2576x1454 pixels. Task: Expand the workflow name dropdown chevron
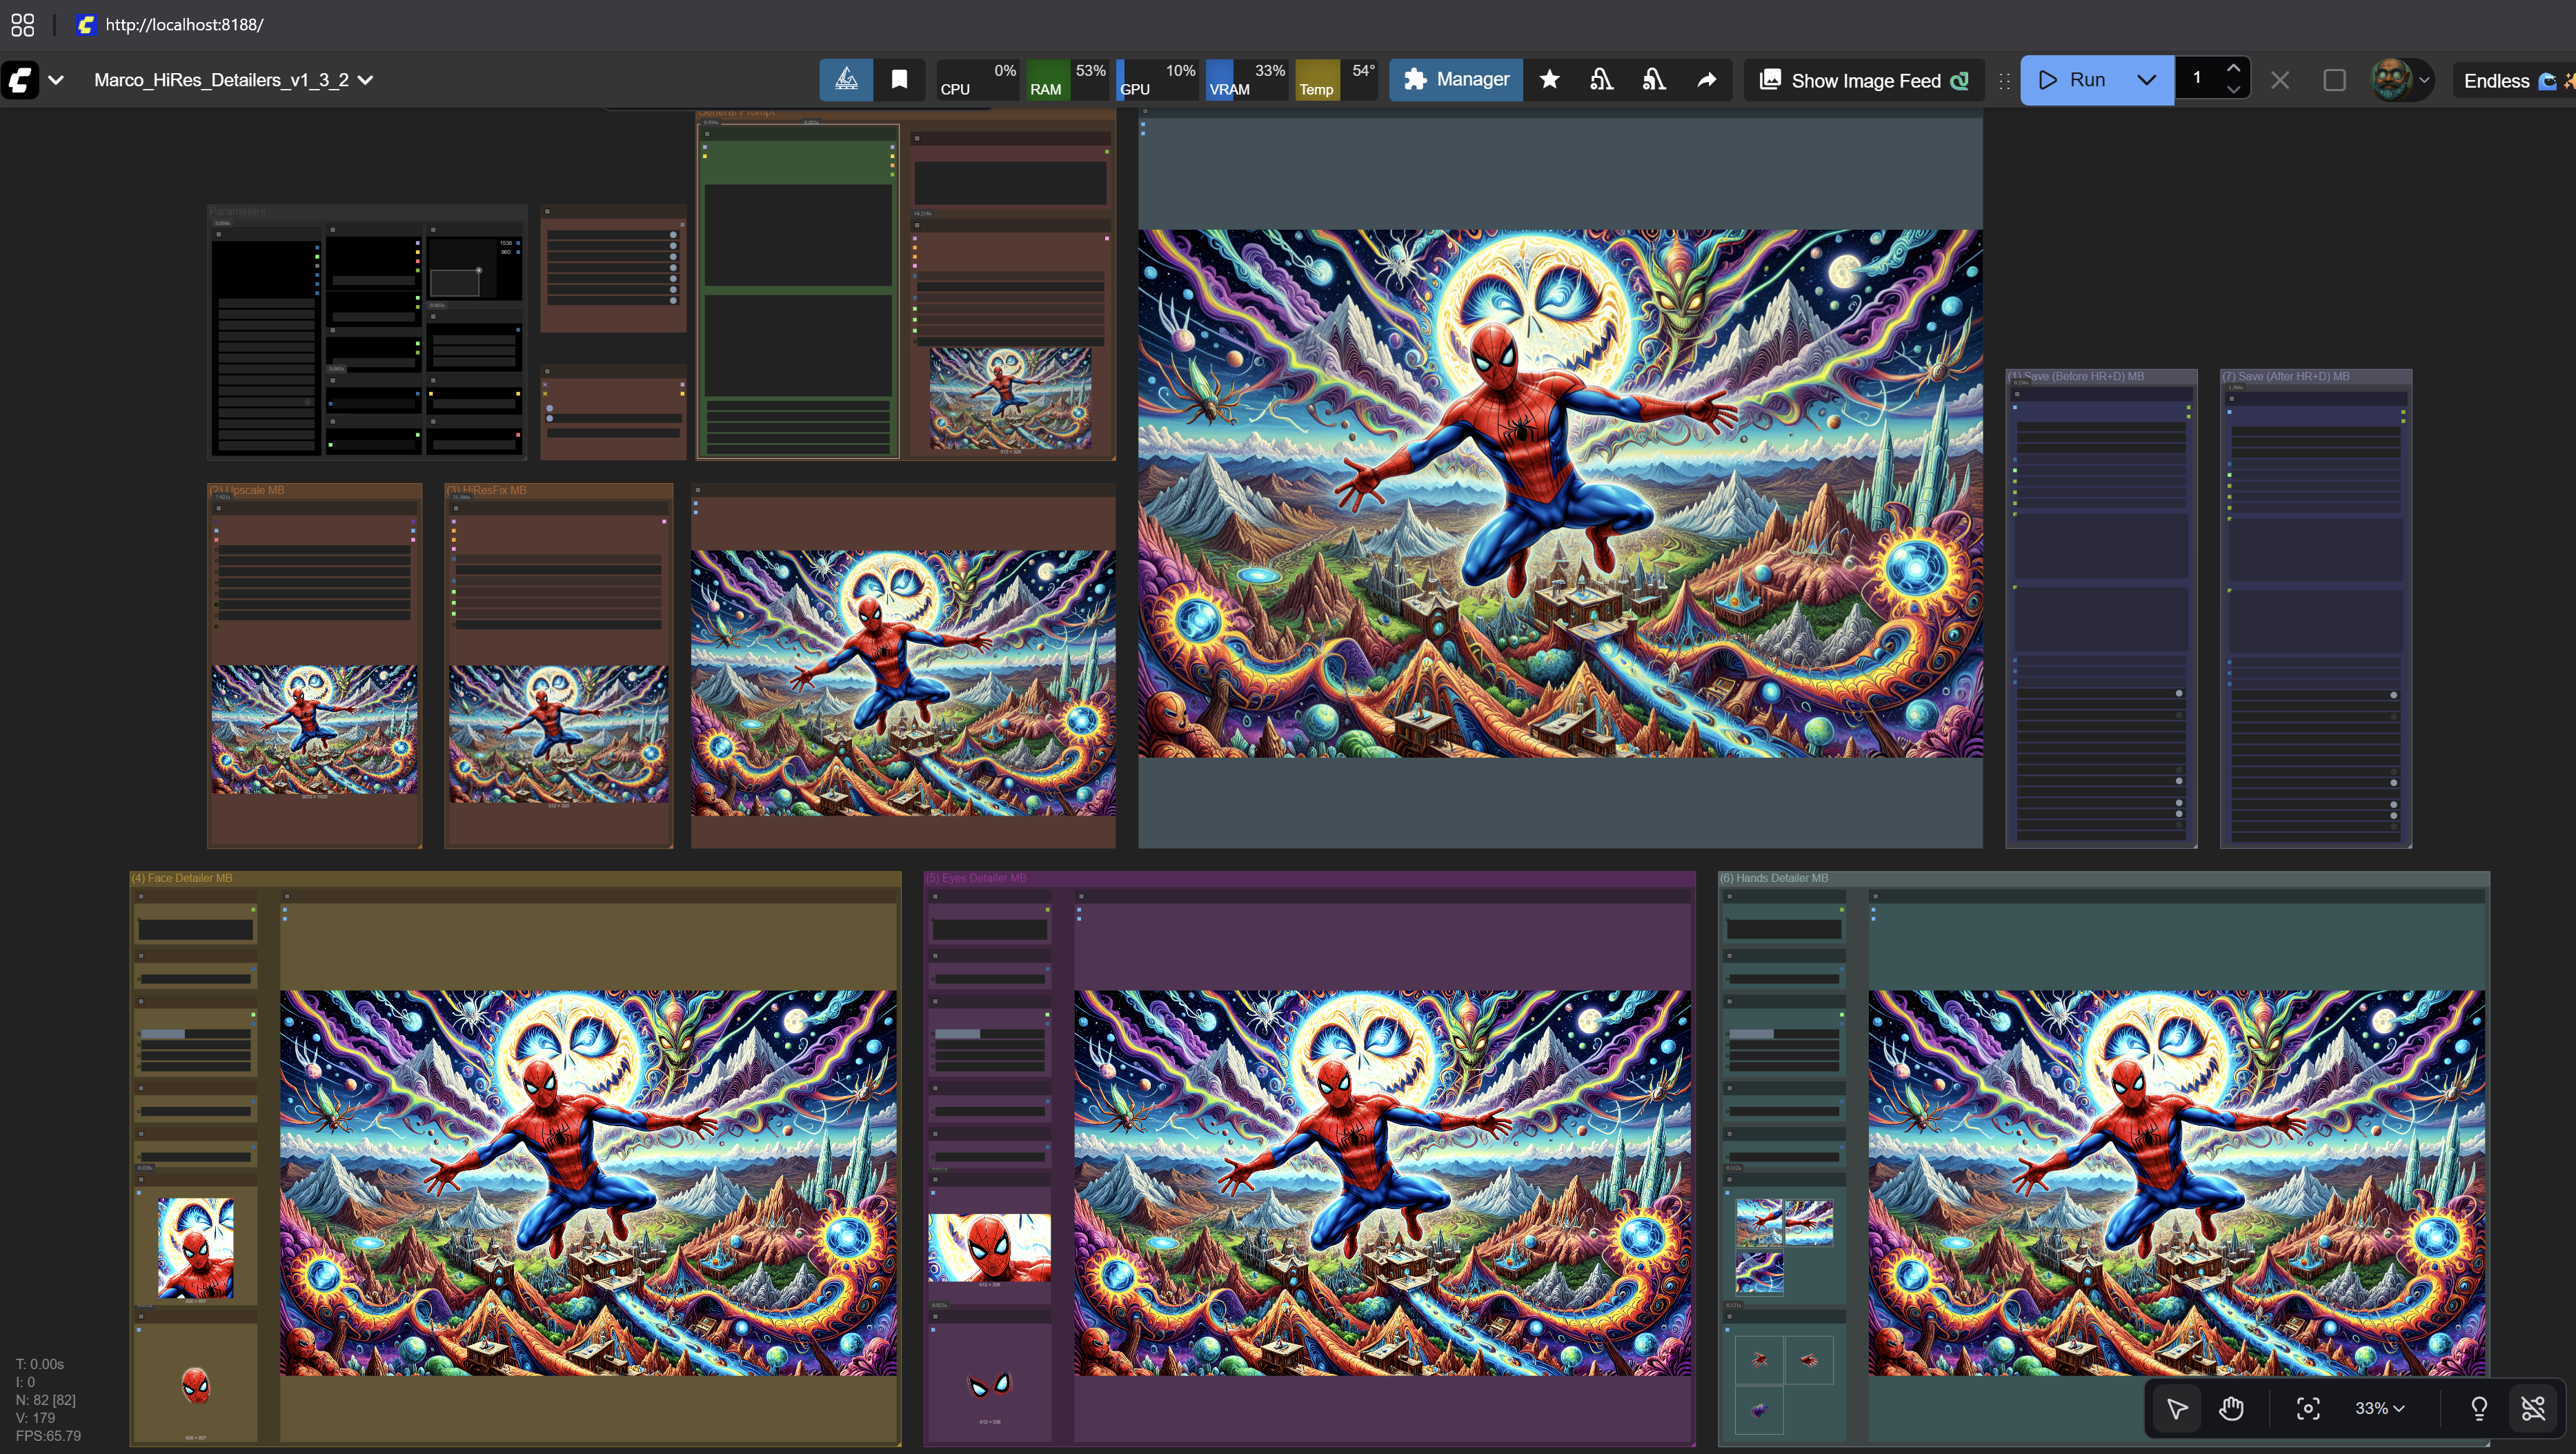(366, 80)
